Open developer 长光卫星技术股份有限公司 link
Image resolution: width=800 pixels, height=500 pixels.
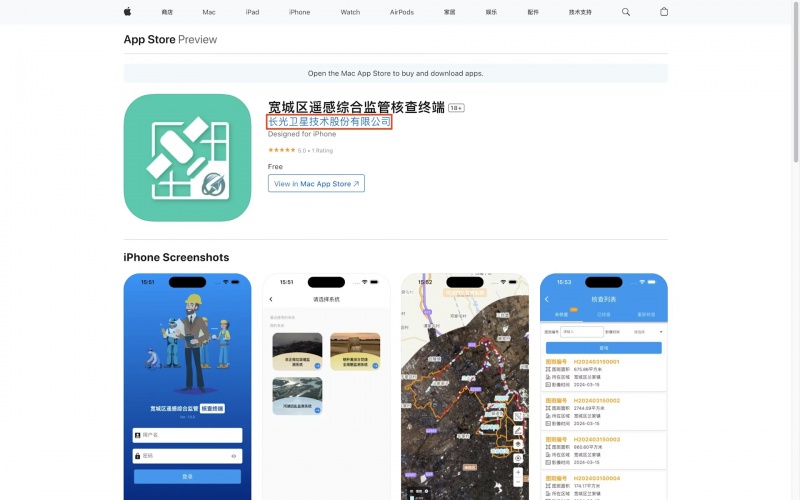coord(329,121)
